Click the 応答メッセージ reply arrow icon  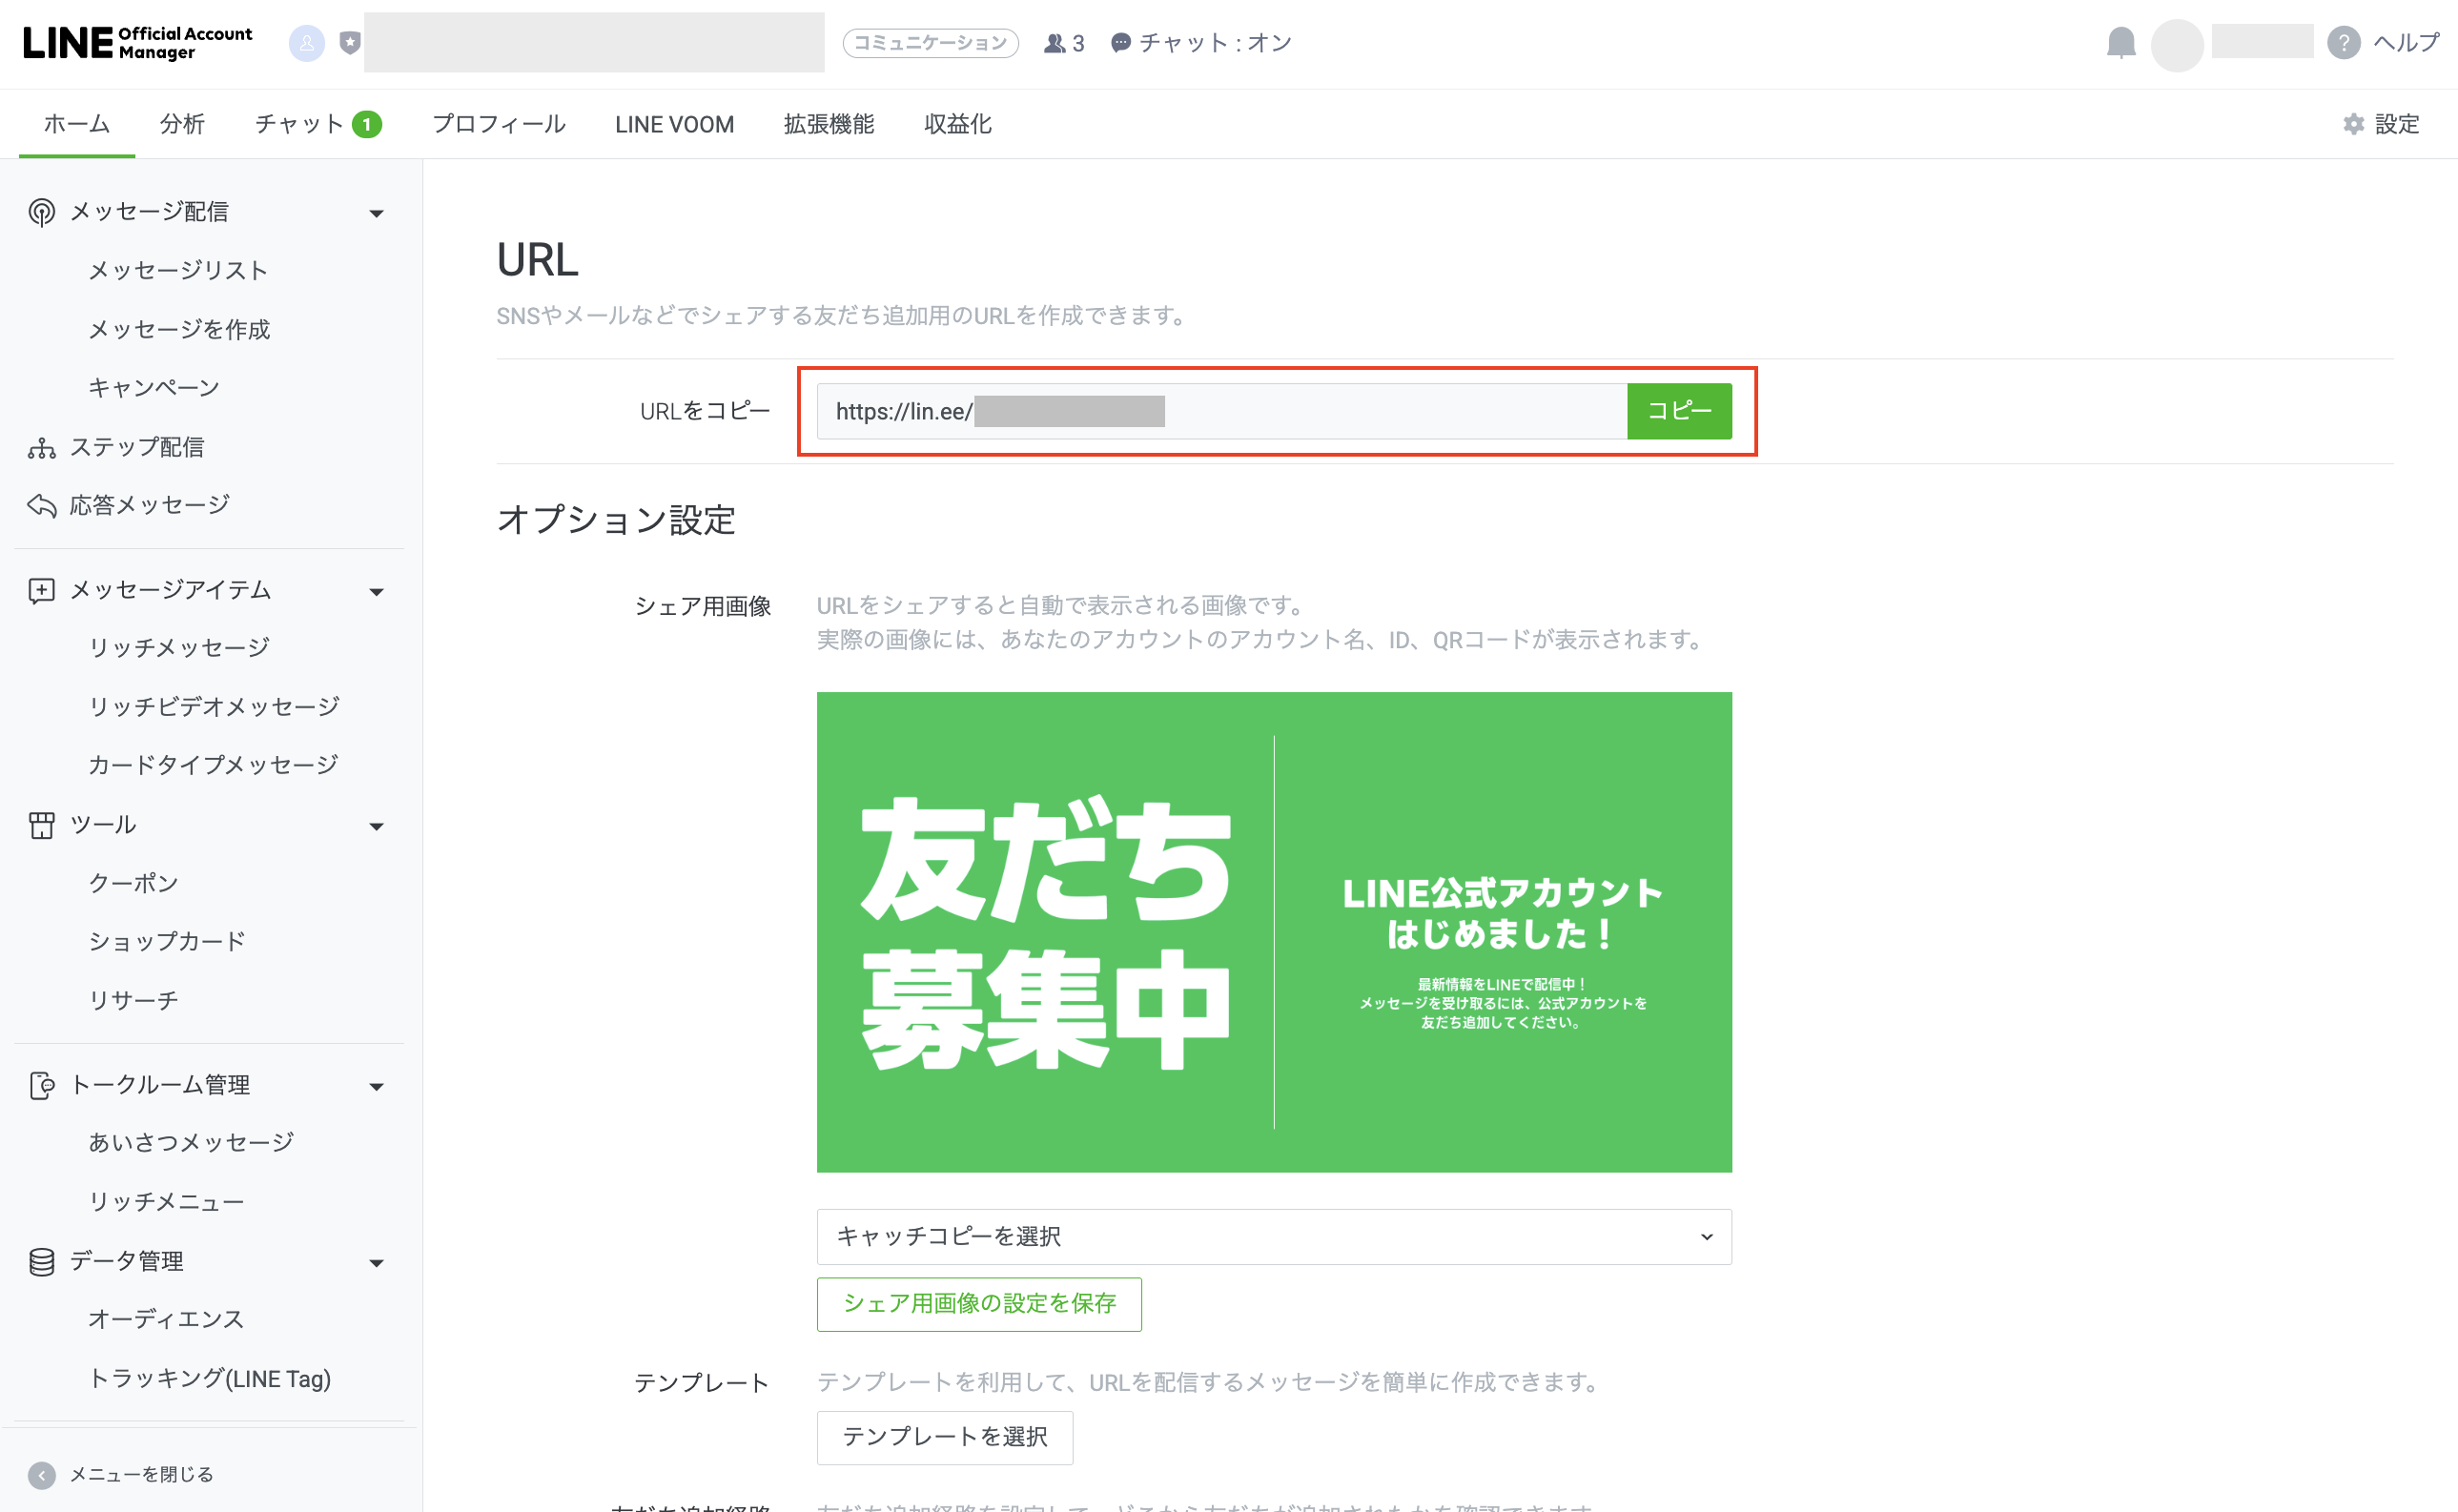pyautogui.click(x=41, y=506)
